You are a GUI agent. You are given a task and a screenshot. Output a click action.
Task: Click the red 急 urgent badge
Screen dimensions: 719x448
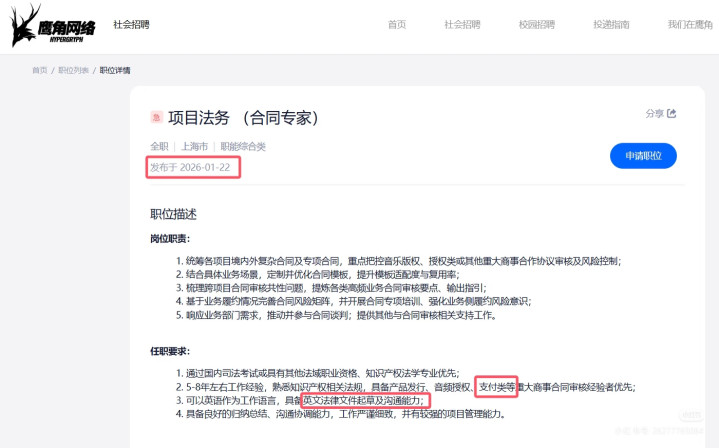coord(156,118)
